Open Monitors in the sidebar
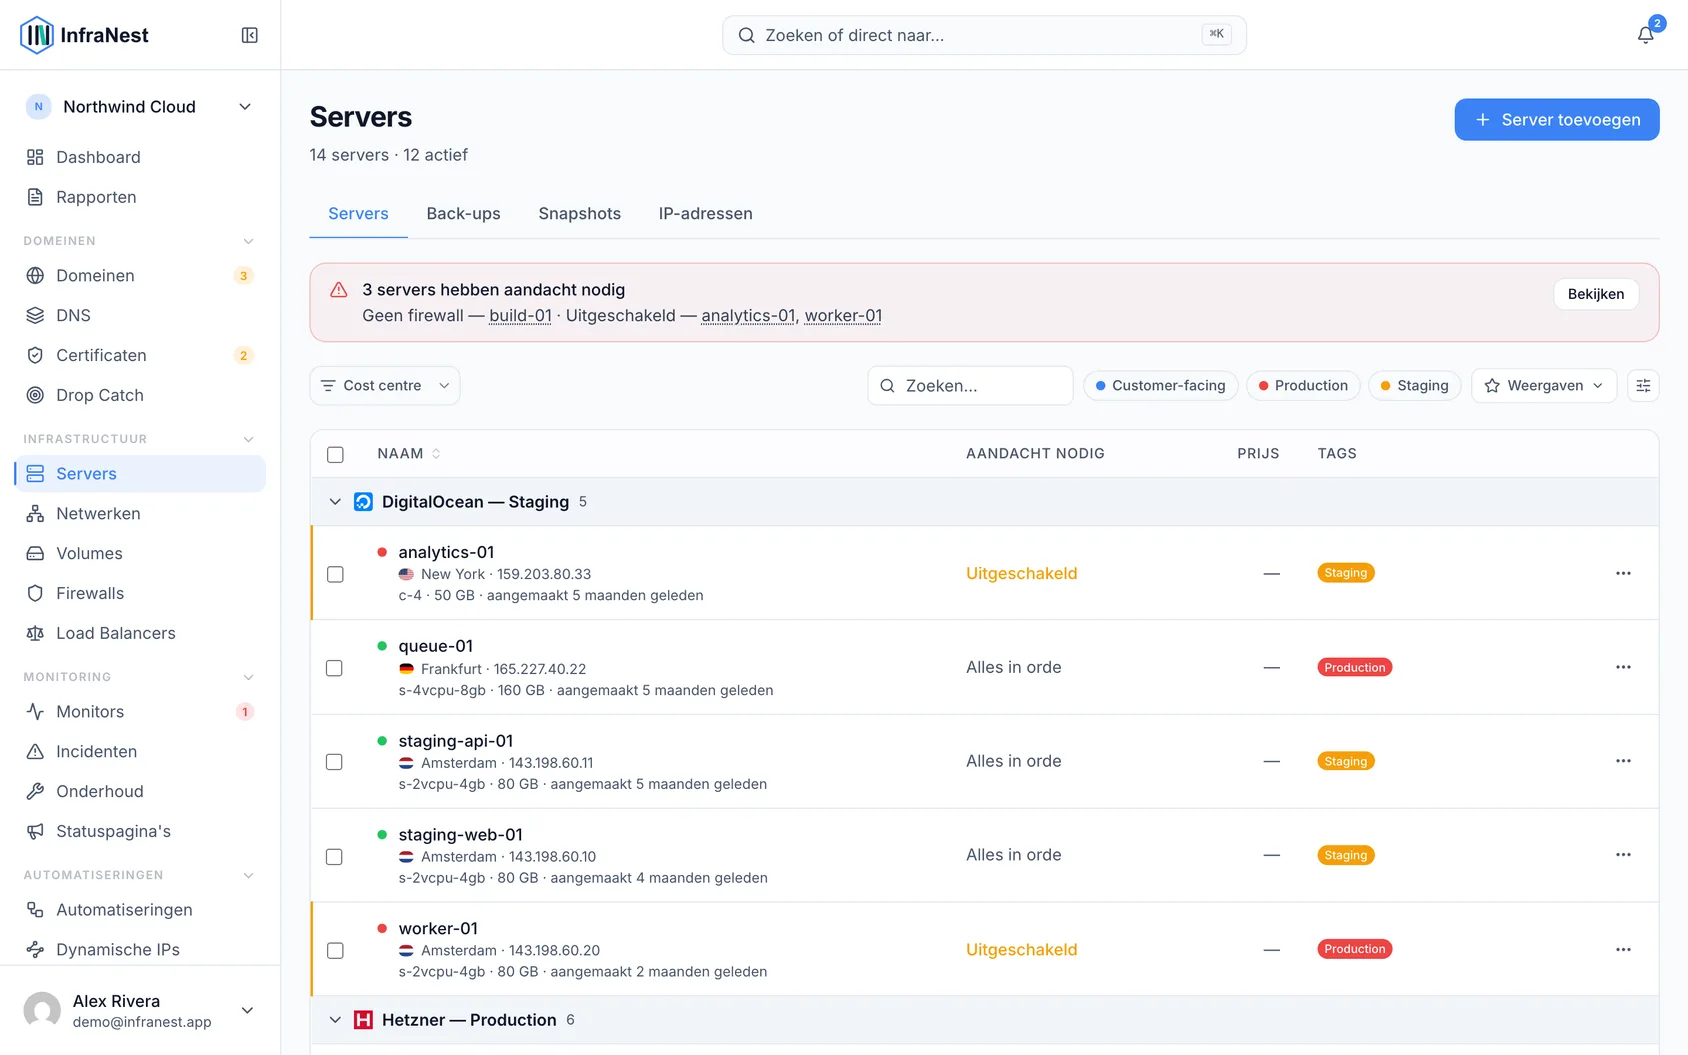 [x=140, y=711]
